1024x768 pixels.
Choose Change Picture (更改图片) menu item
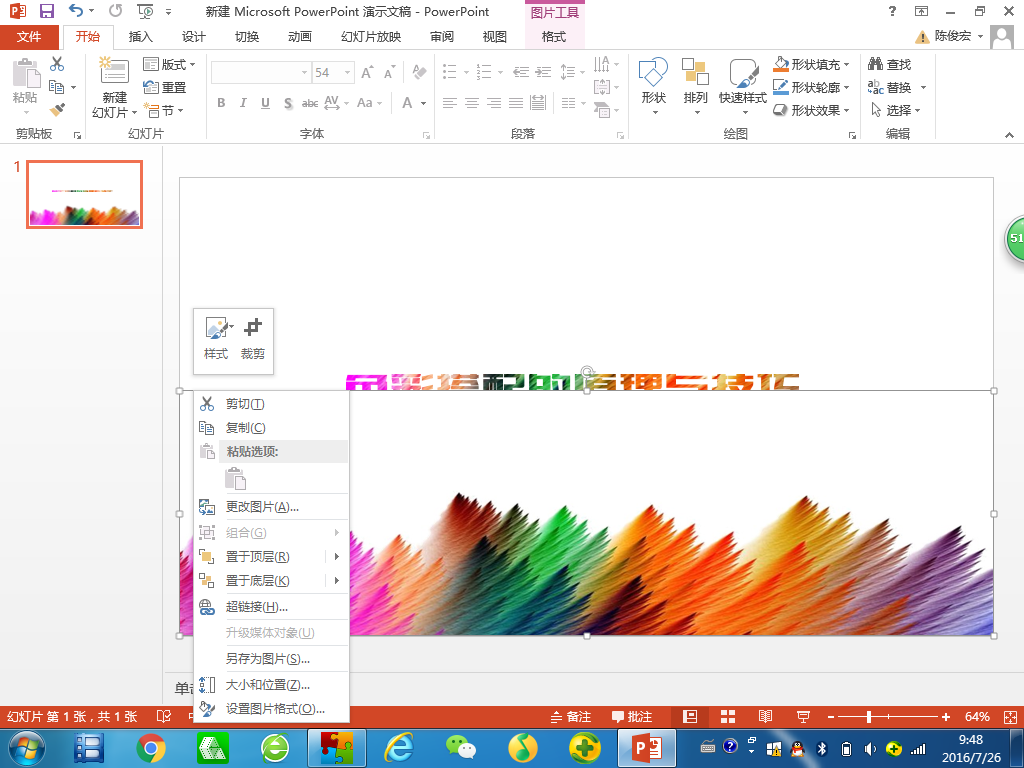pyautogui.click(x=272, y=507)
